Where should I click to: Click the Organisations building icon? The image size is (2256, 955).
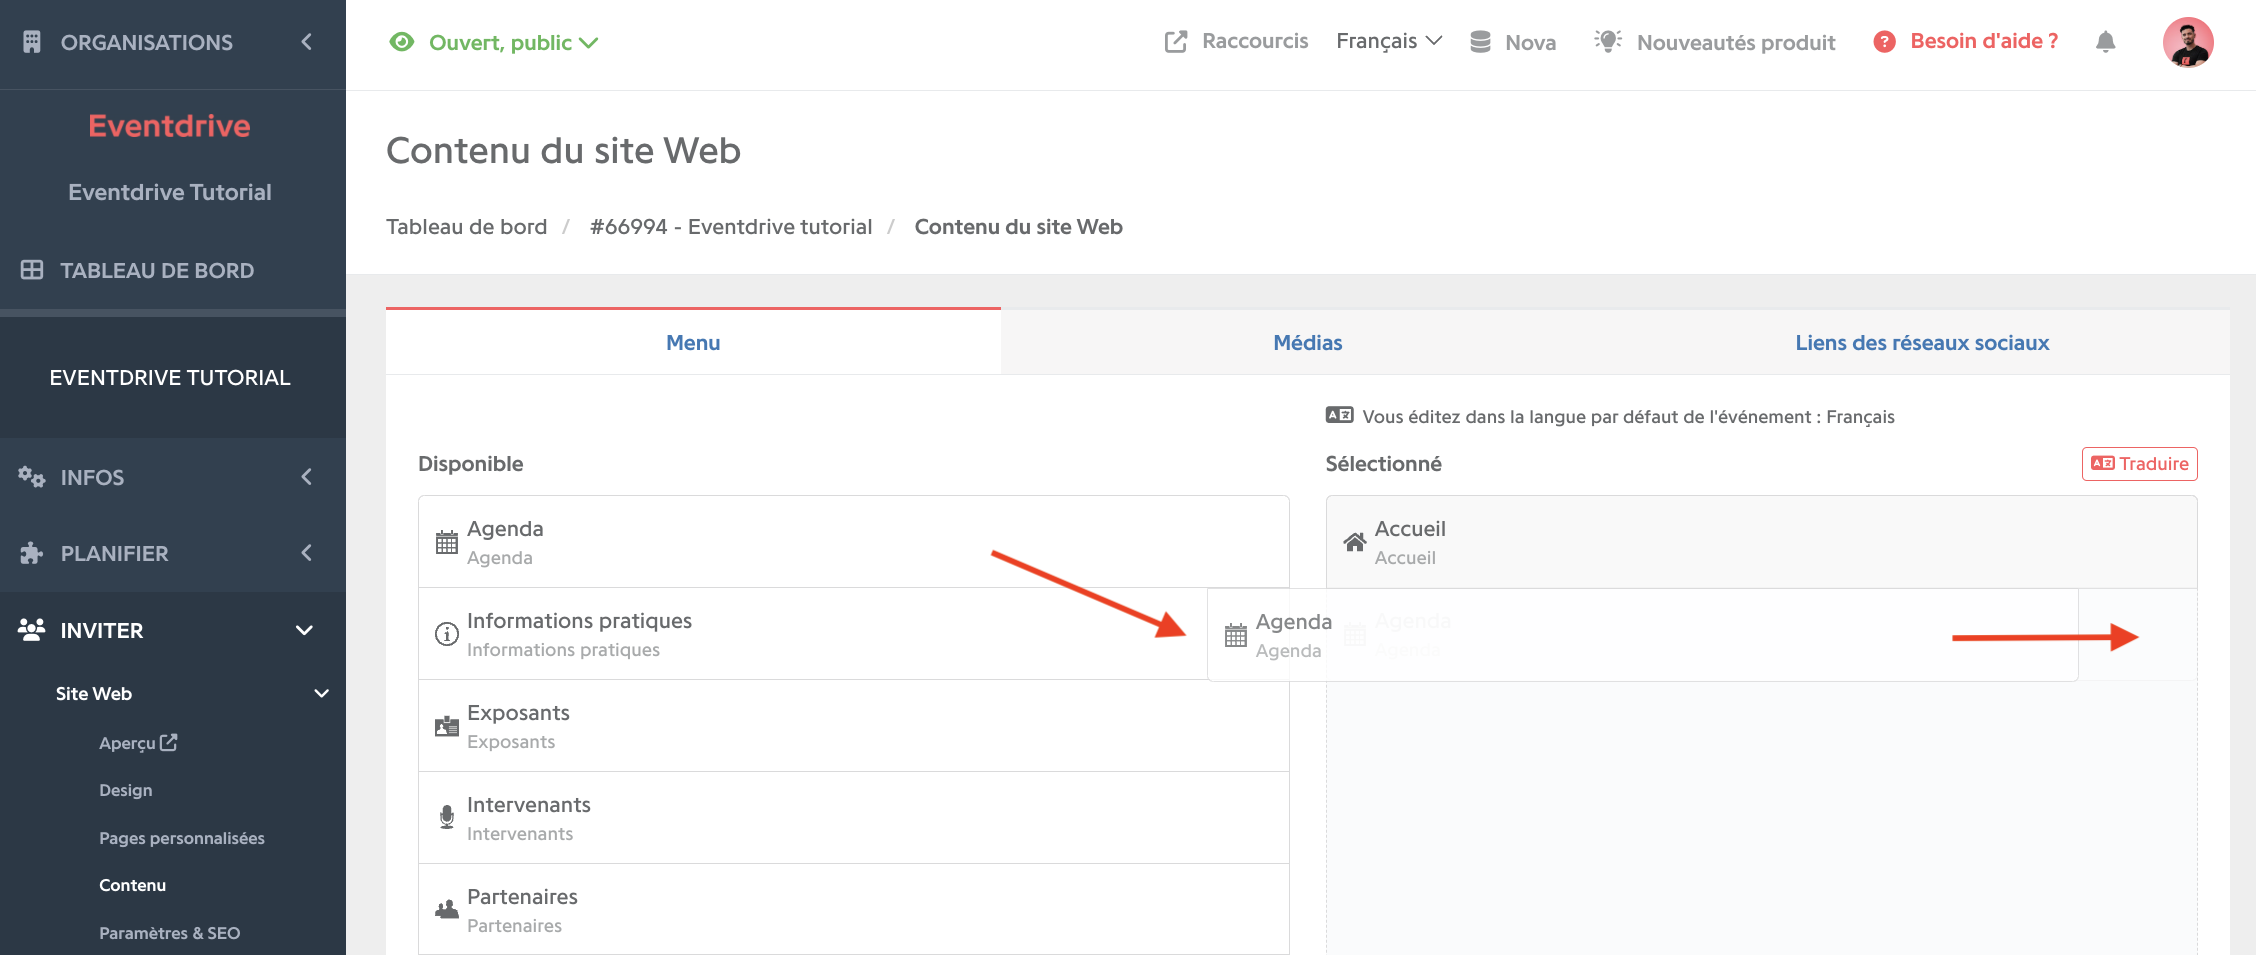click(x=32, y=42)
